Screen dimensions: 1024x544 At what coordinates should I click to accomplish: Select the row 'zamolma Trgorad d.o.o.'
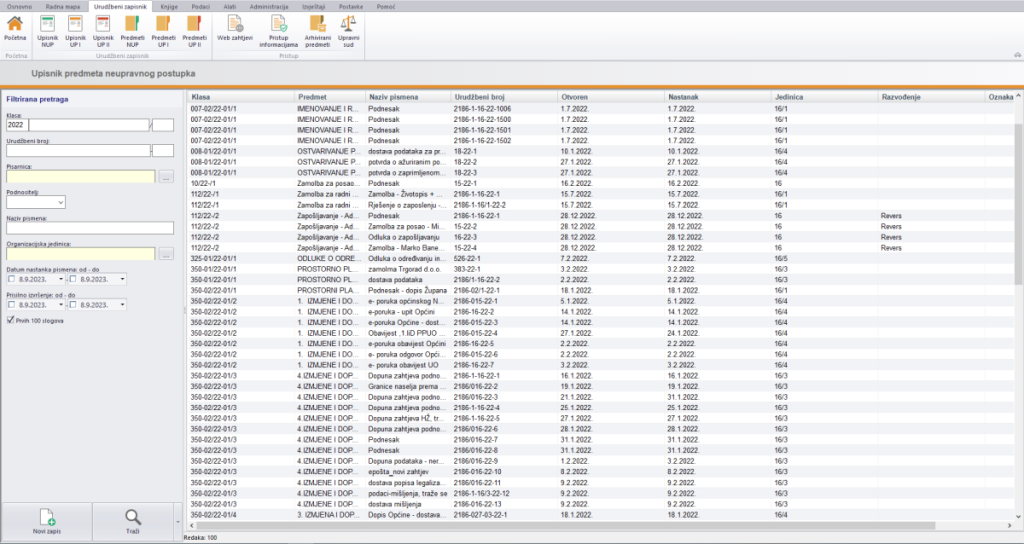[x=601, y=269]
